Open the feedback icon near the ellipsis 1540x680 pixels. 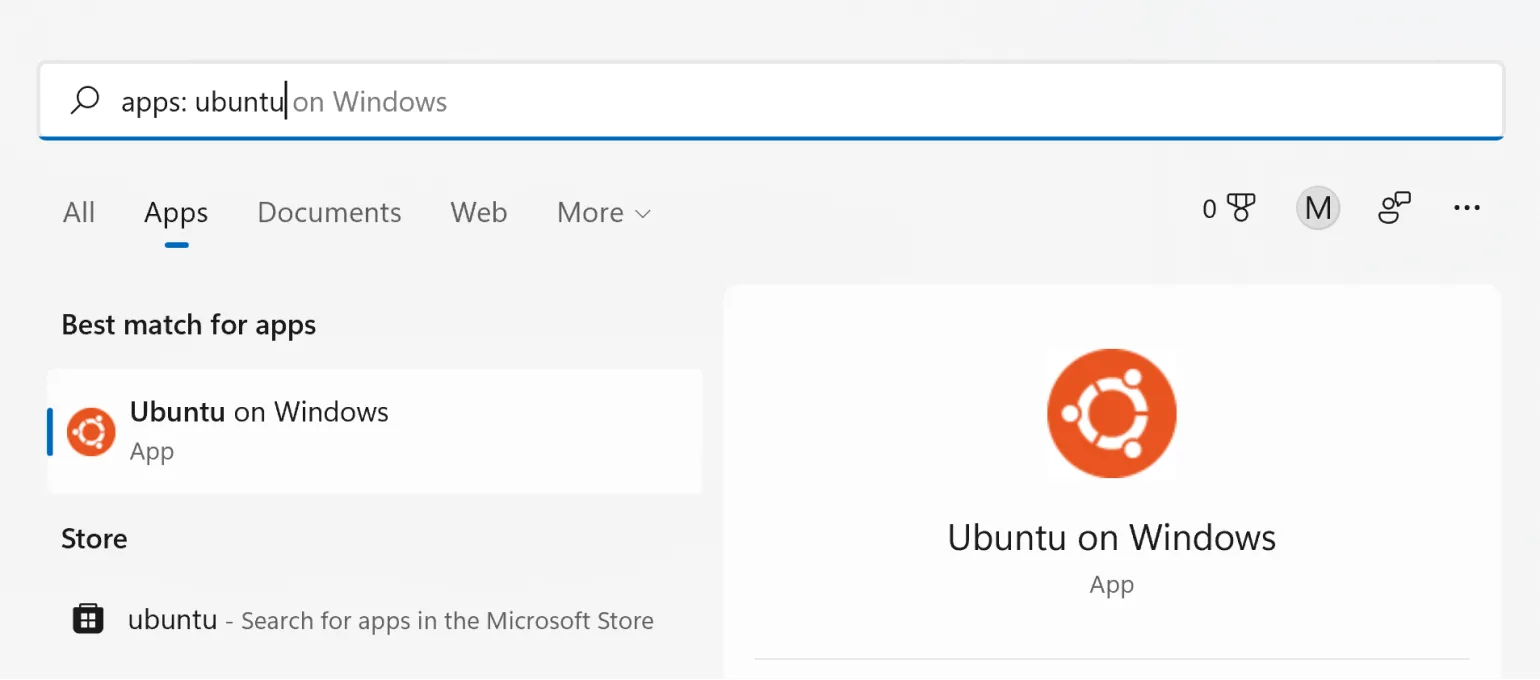pos(1394,207)
